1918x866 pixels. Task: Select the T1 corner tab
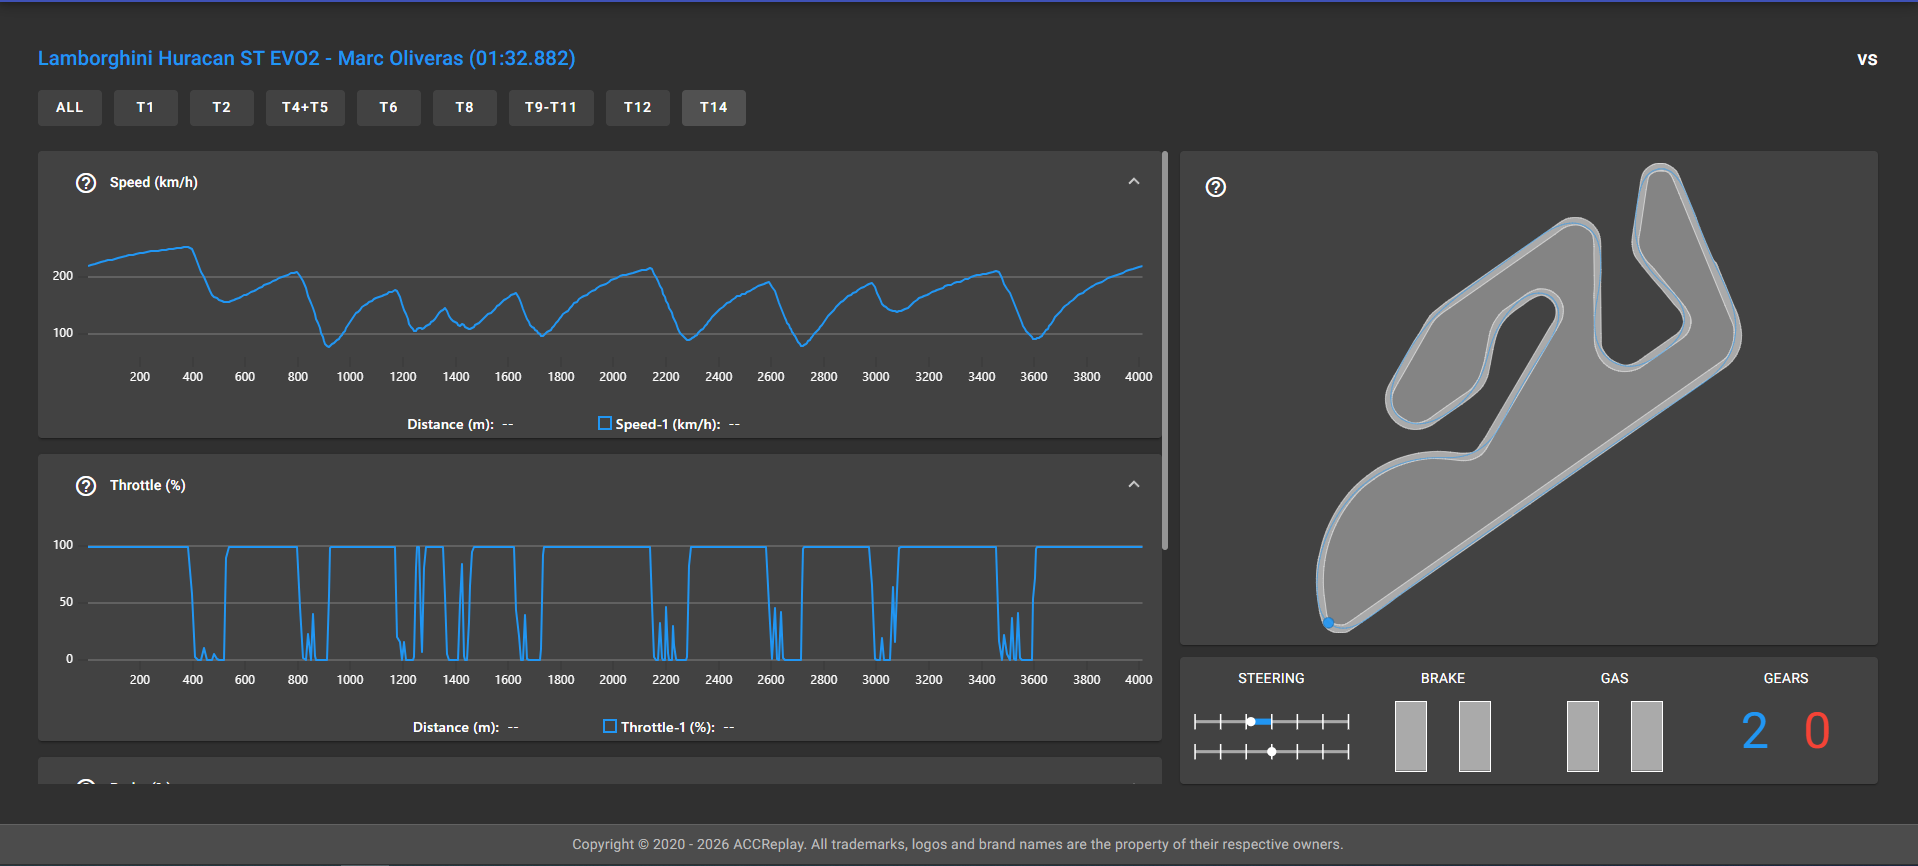click(146, 108)
